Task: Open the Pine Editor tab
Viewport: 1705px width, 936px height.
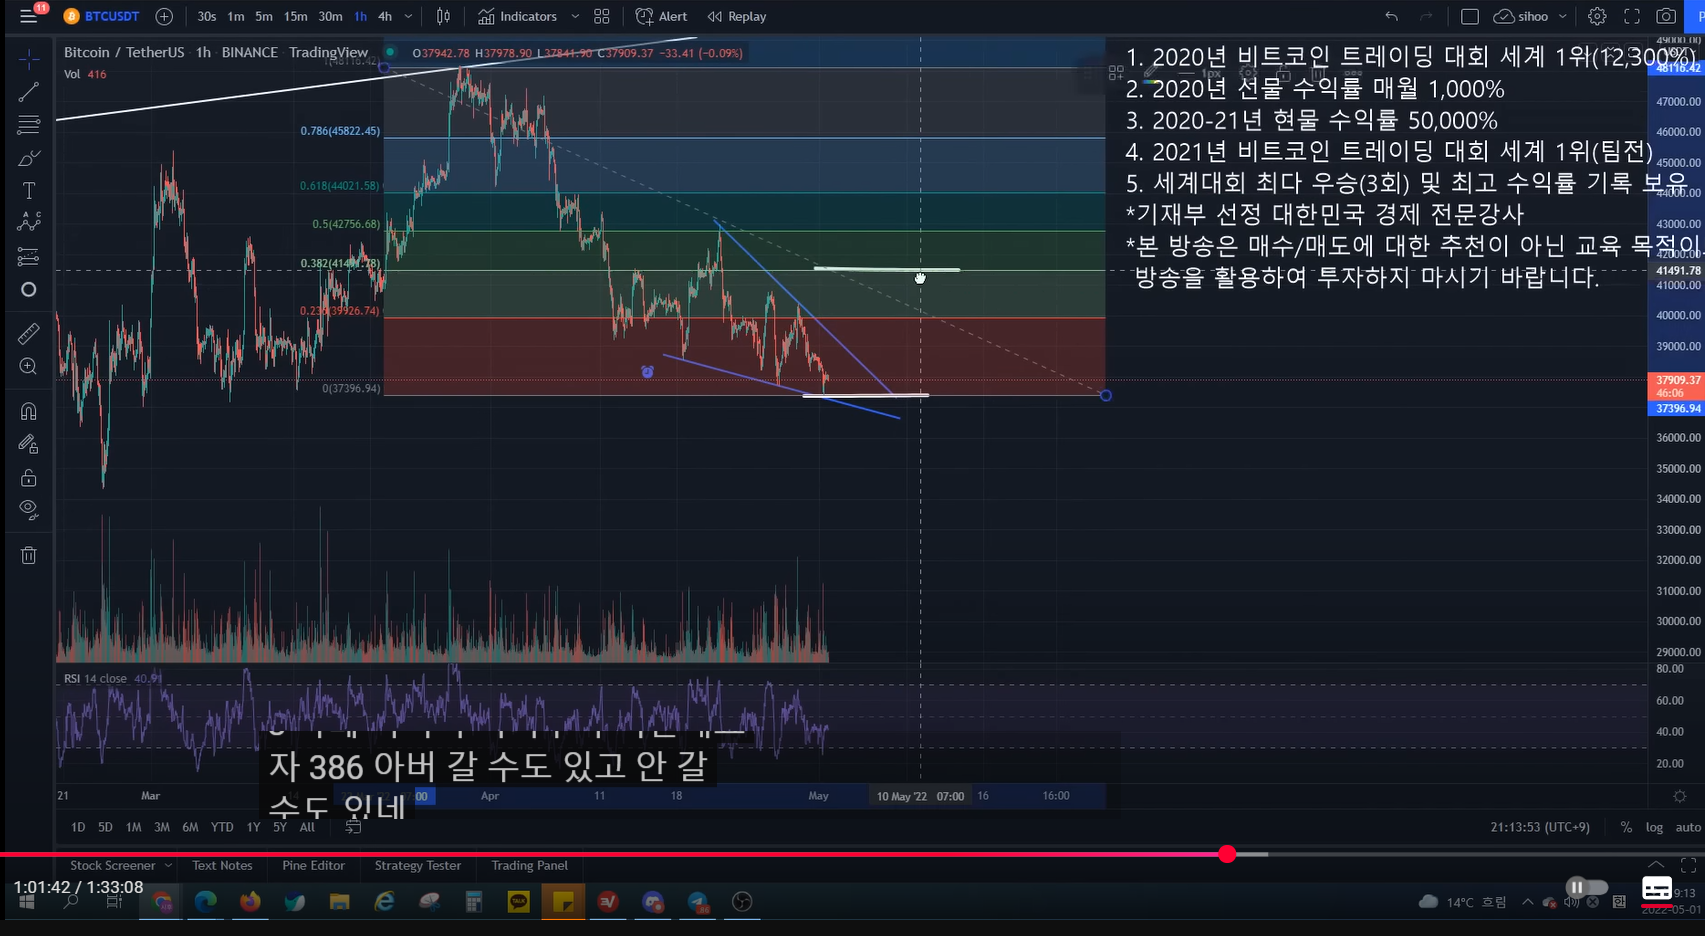Action: [313, 865]
